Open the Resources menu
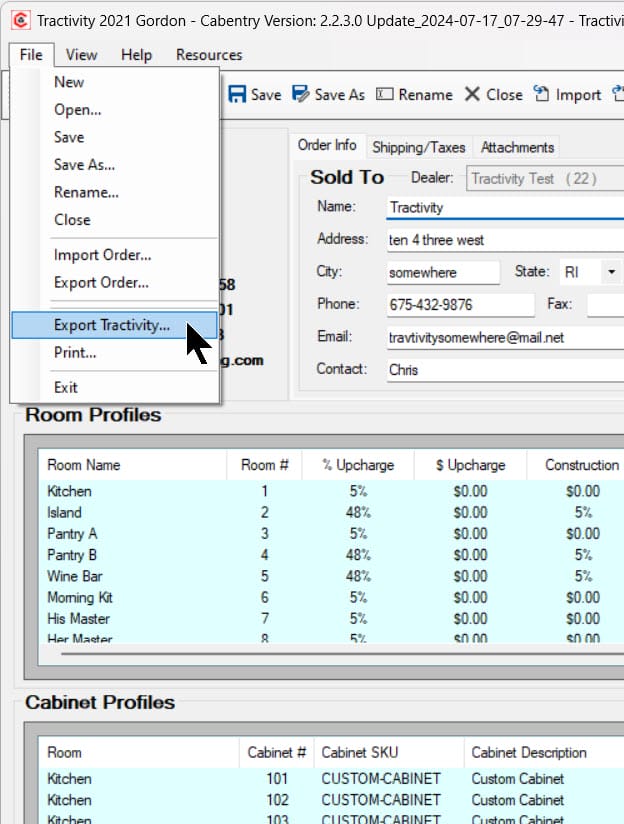Image resolution: width=624 pixels, height=824 pixels. (209, 55)
